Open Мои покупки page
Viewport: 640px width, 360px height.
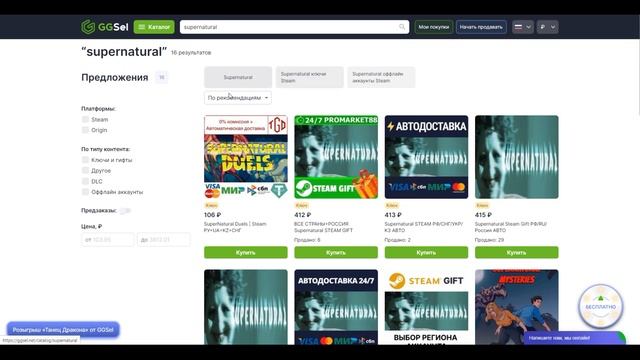click(x=433, y=27)
